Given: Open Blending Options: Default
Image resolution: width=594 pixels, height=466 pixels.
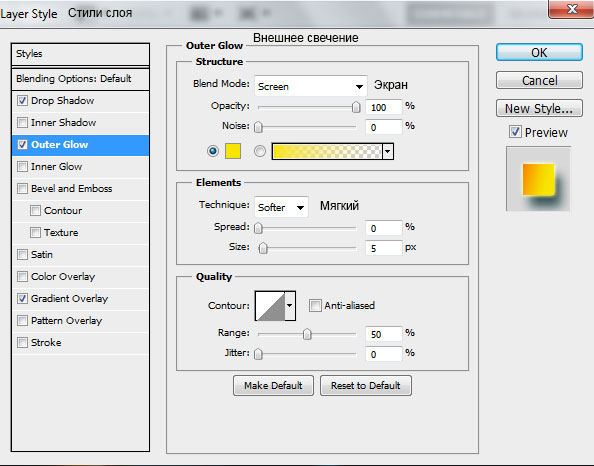Looking at the screenshot, I should (x=80, y=79).
